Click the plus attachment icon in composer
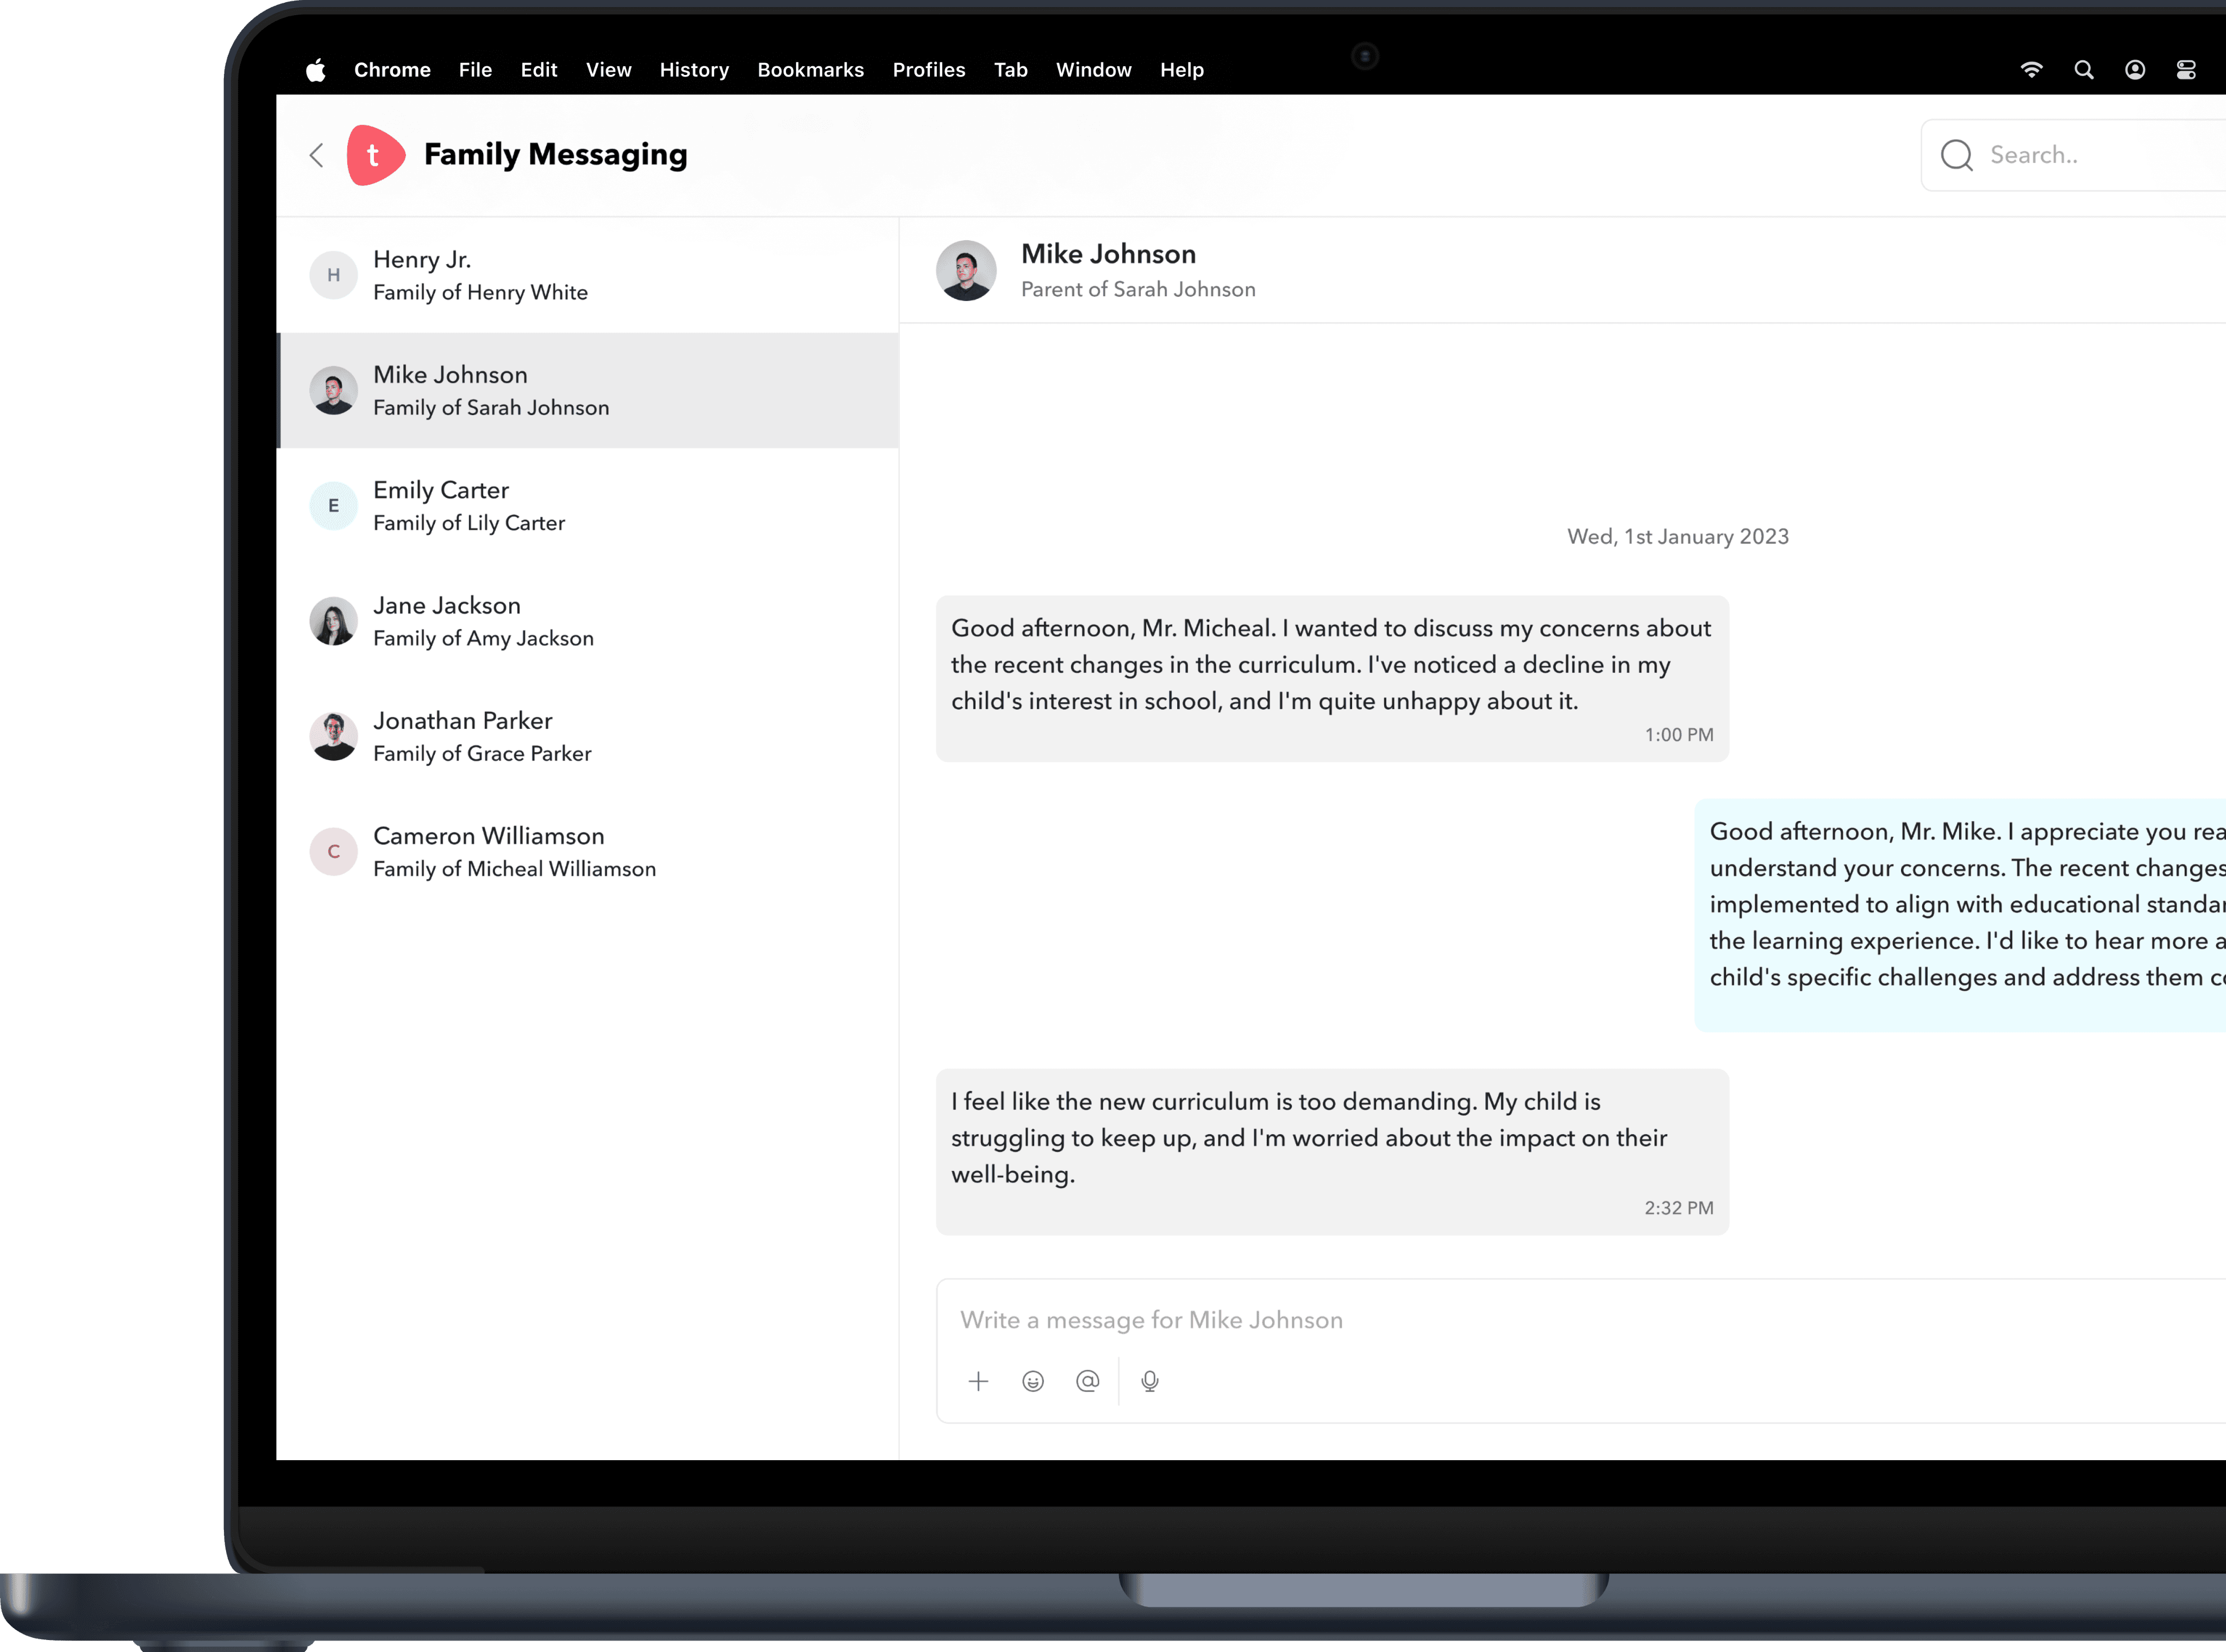 point(978,1381)
